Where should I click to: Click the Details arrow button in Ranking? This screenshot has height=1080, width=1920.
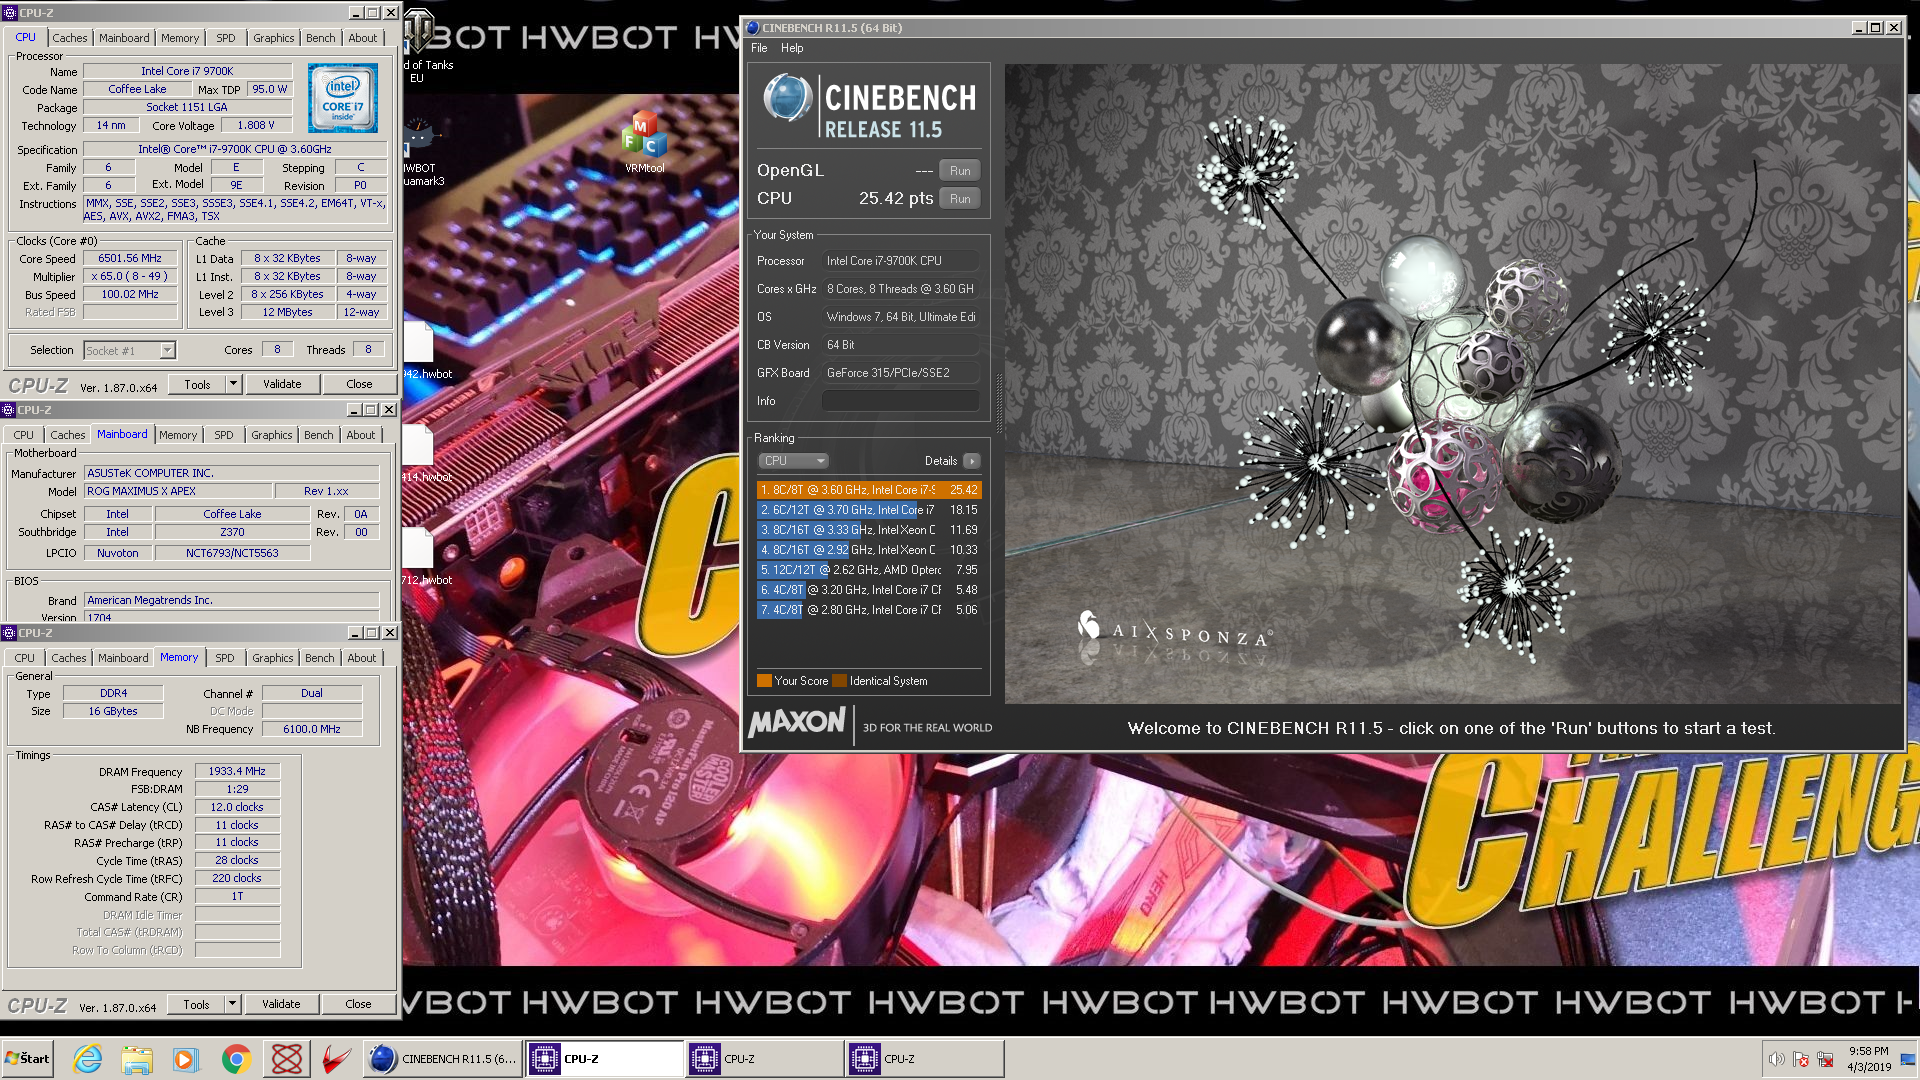[971, 461]
